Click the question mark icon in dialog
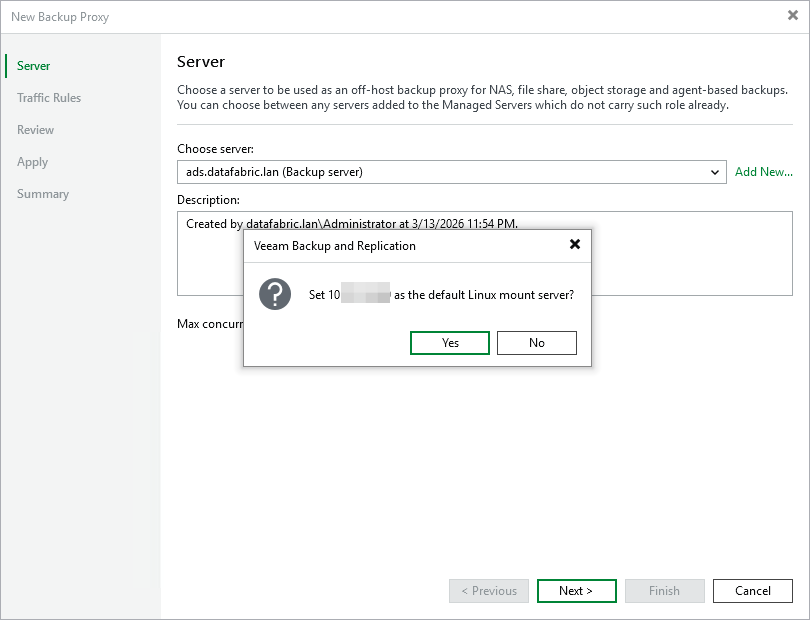Image resolution: width=810 pixels, height=620 pixels. pyautogui.click(x=275, y=294)
